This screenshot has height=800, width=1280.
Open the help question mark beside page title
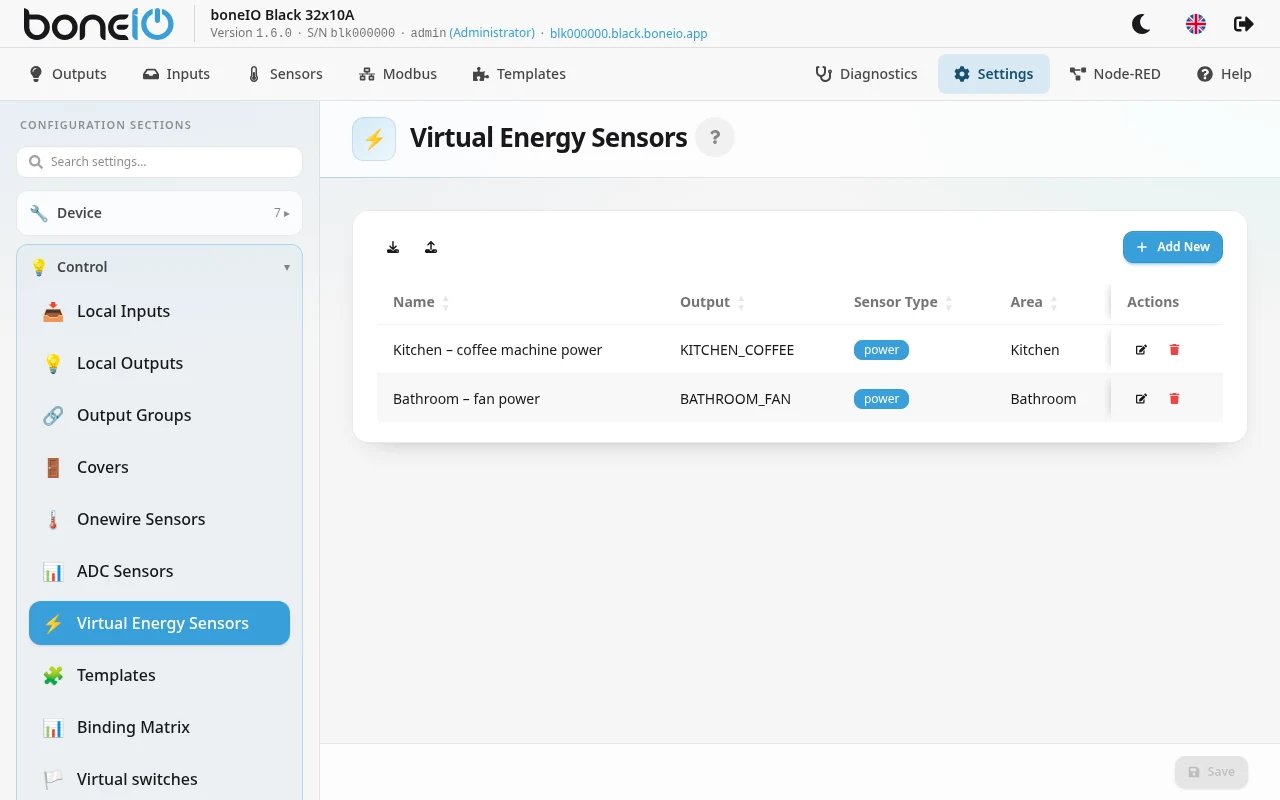coord(715,138)
